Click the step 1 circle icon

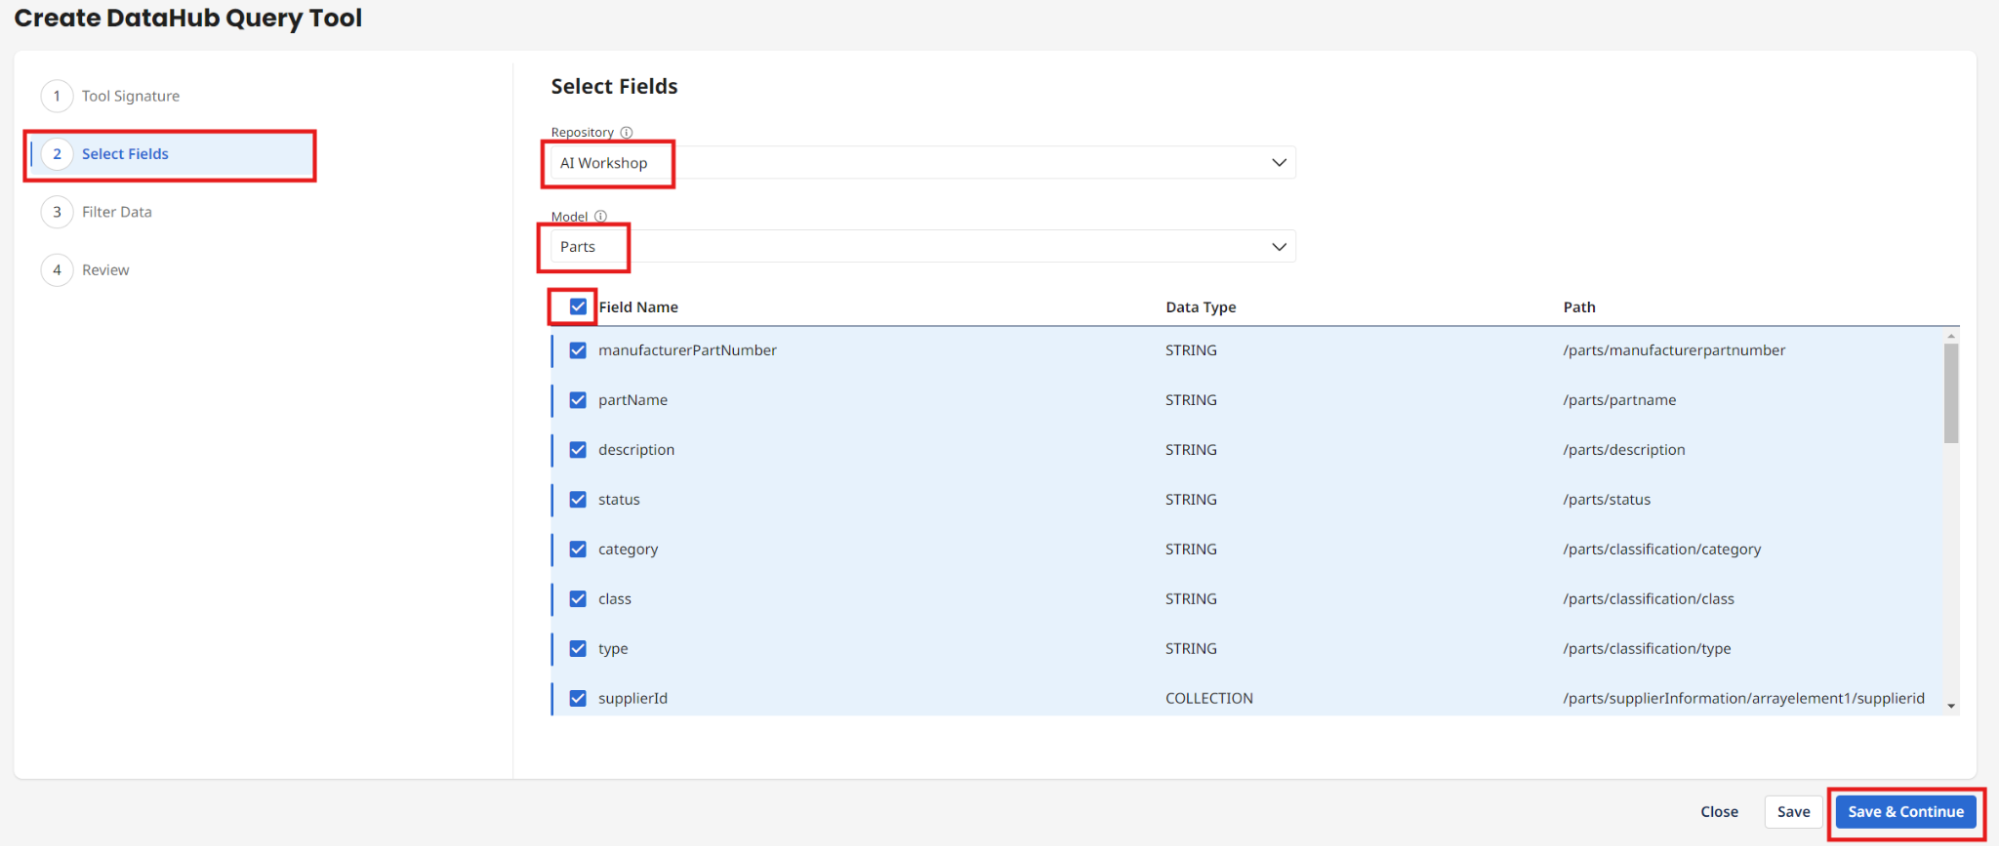57,96
